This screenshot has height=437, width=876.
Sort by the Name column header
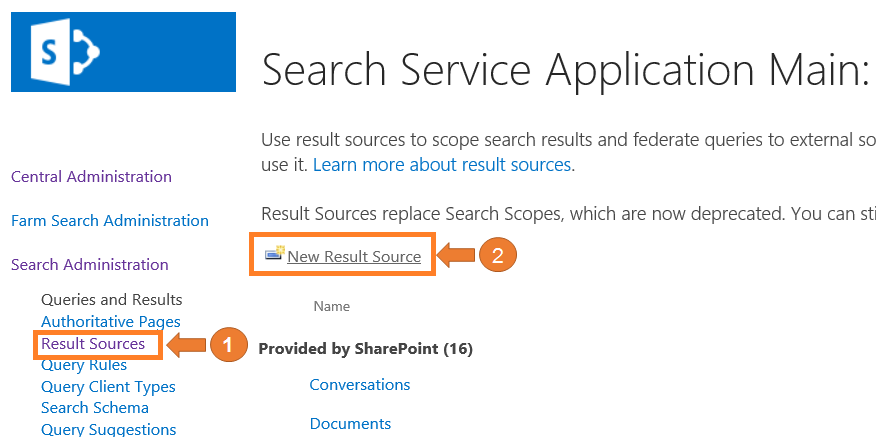[332, 307]
